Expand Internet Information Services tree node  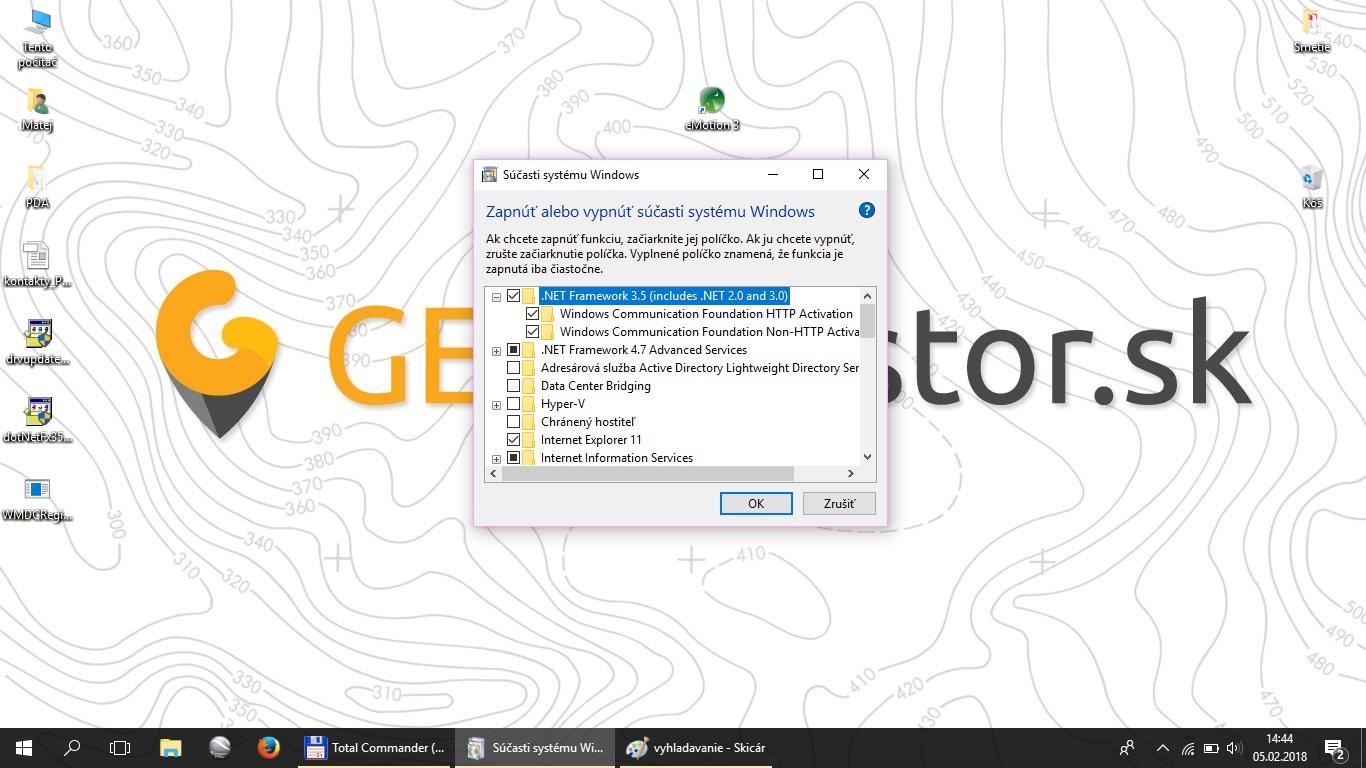[x=496, y=459]
